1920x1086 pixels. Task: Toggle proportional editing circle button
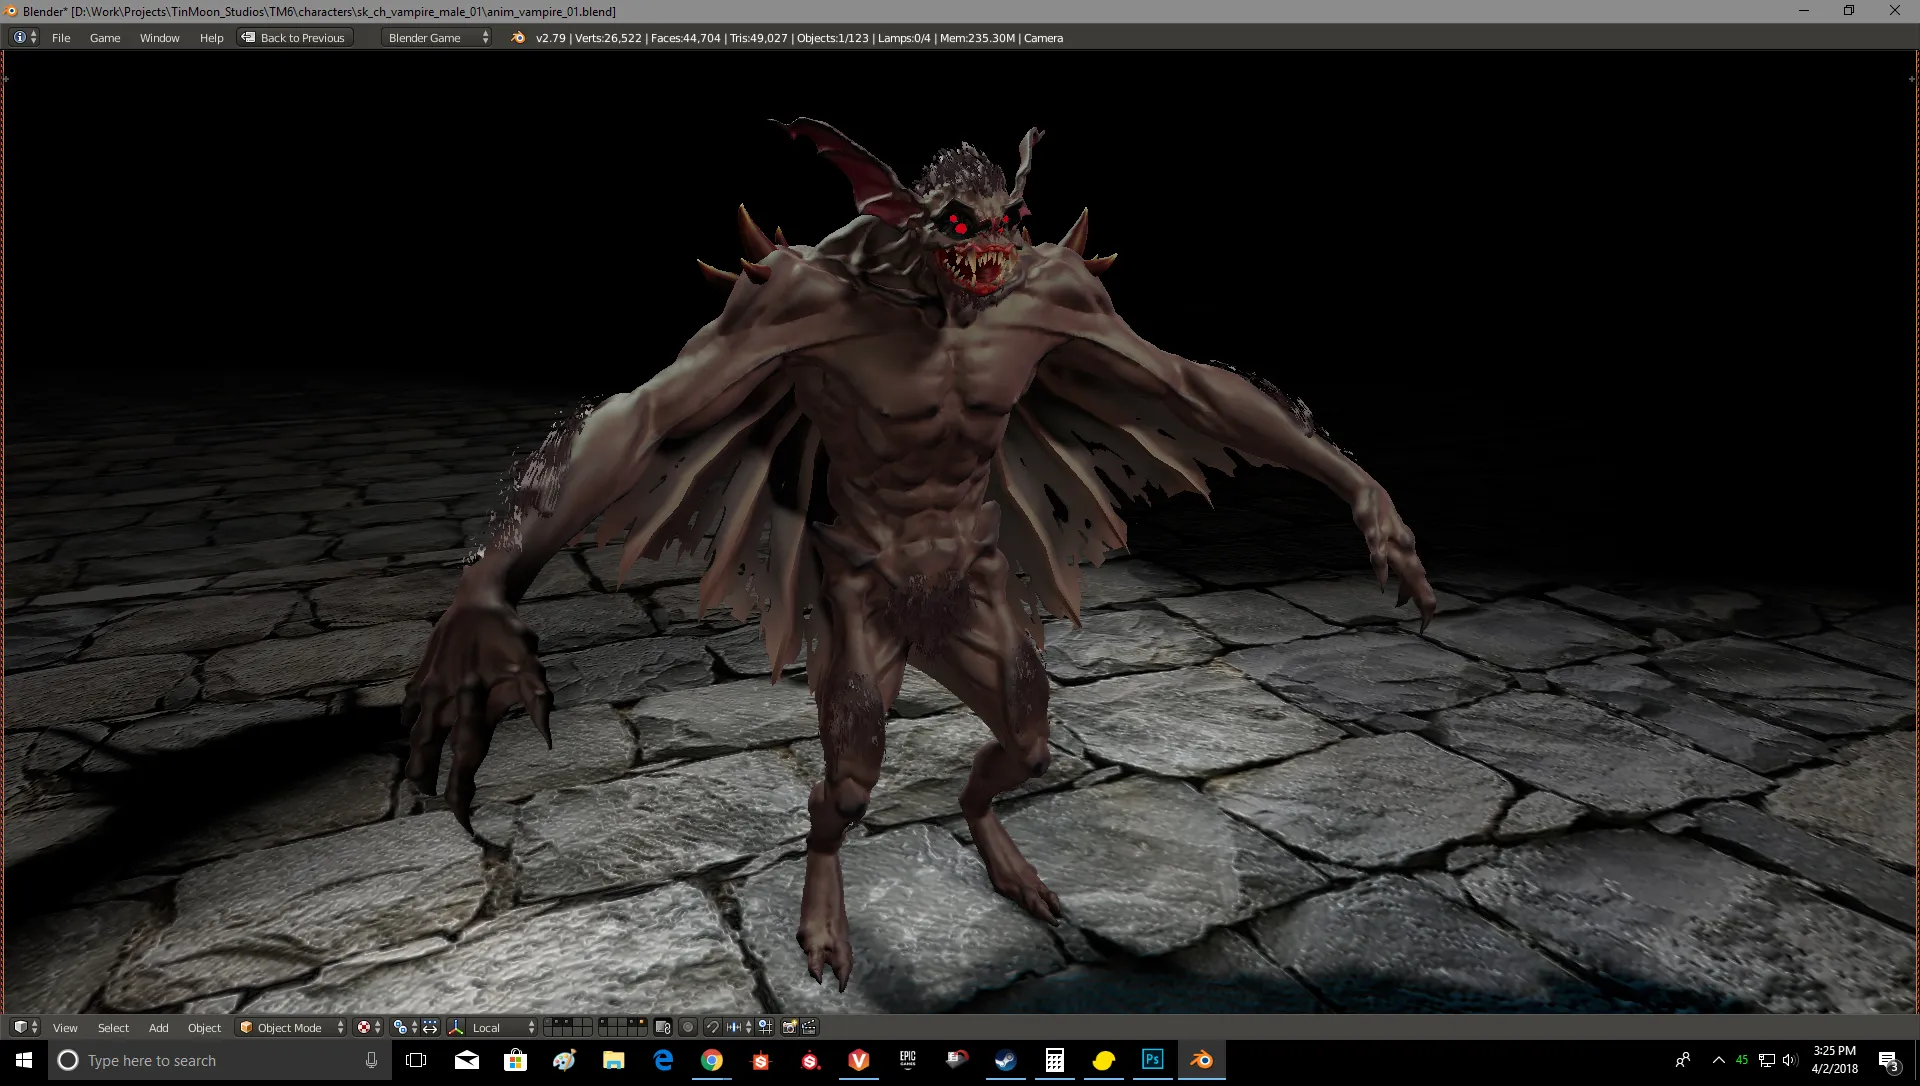[688, 1027]
